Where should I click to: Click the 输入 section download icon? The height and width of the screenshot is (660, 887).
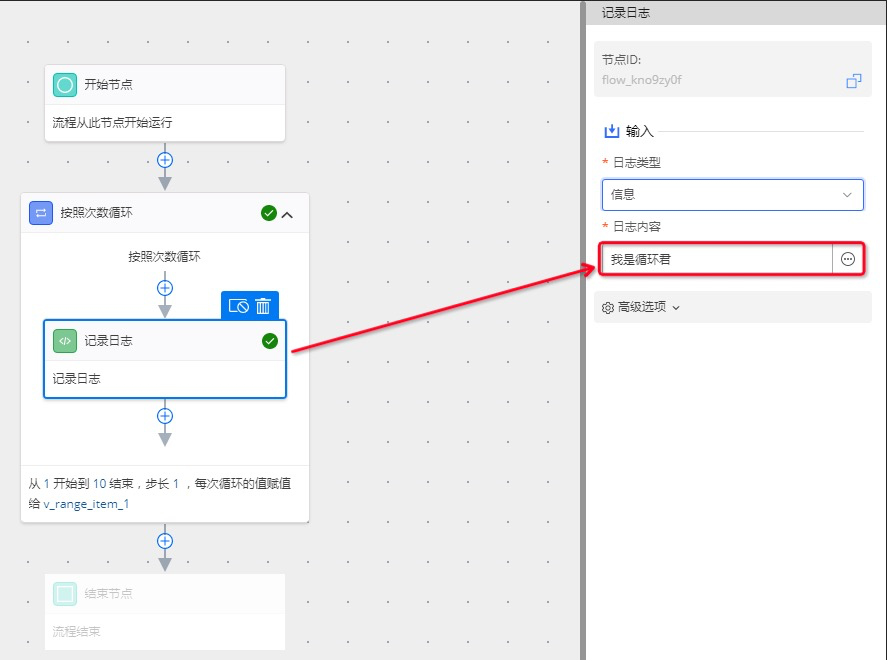click(612, 131)
